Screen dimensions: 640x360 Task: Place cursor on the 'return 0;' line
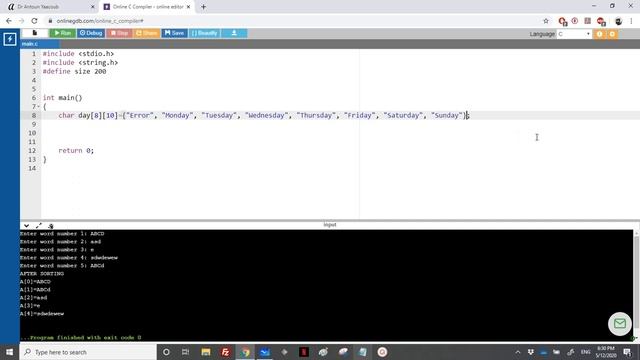pyautogui.click(x=76, y=151)
